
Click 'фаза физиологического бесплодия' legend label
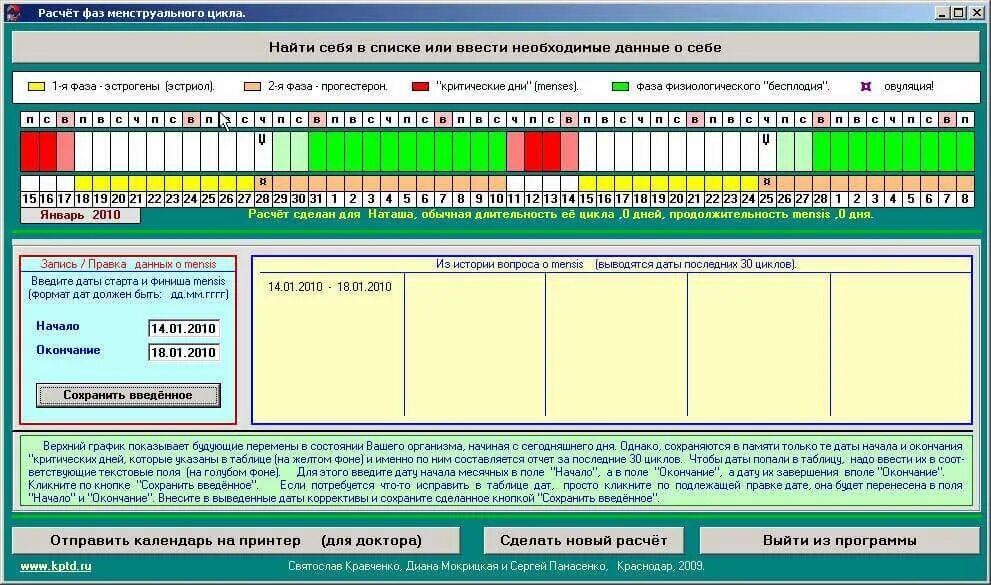point(733,87)
